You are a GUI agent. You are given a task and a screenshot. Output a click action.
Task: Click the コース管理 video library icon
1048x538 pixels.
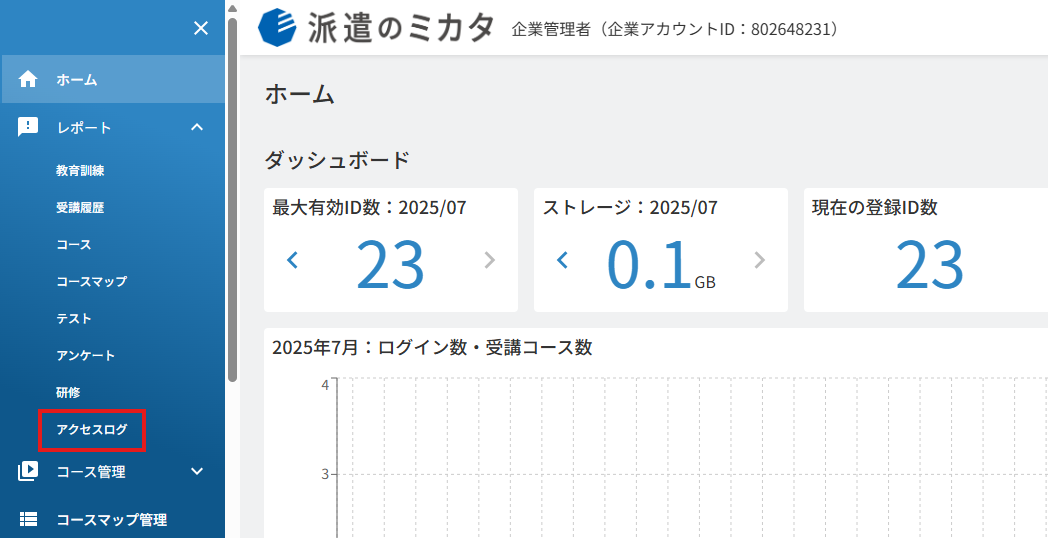point(28,472)
